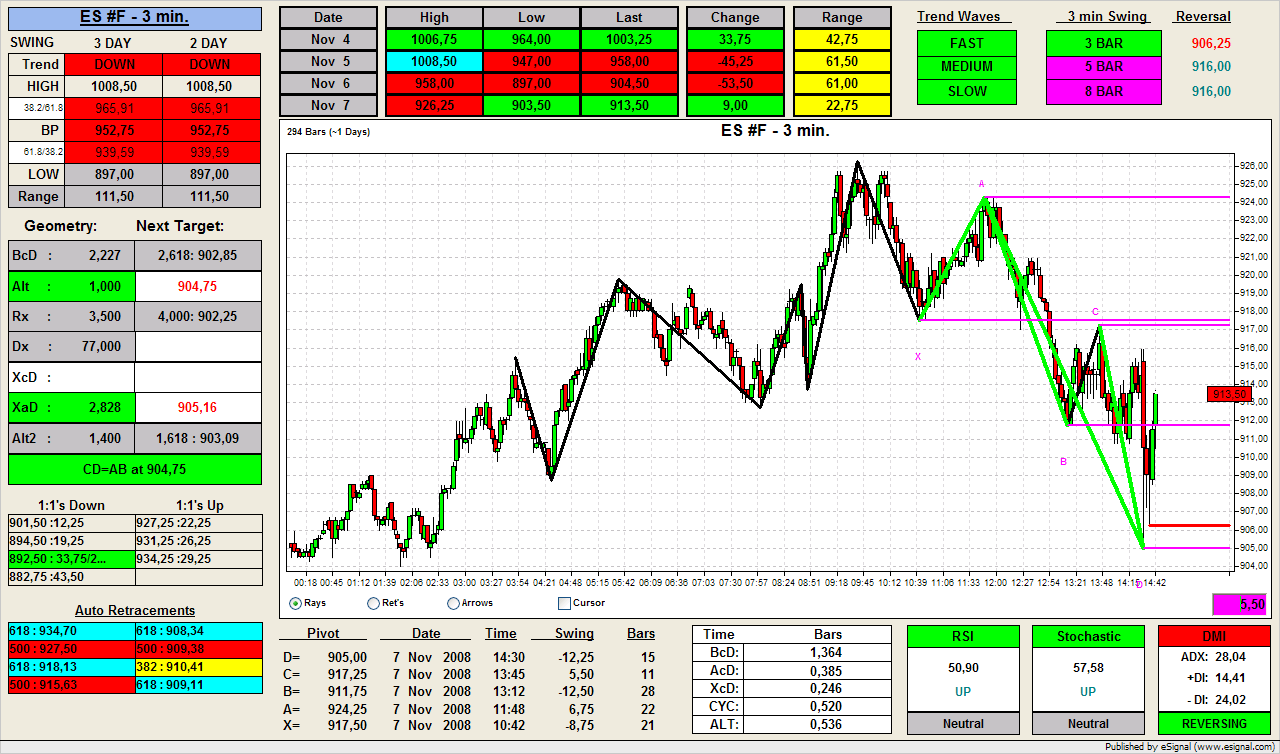This screenshot has width=1280, height=754.
Task: Click the FAST trend wave indicator
Action: tap(966, 43)
